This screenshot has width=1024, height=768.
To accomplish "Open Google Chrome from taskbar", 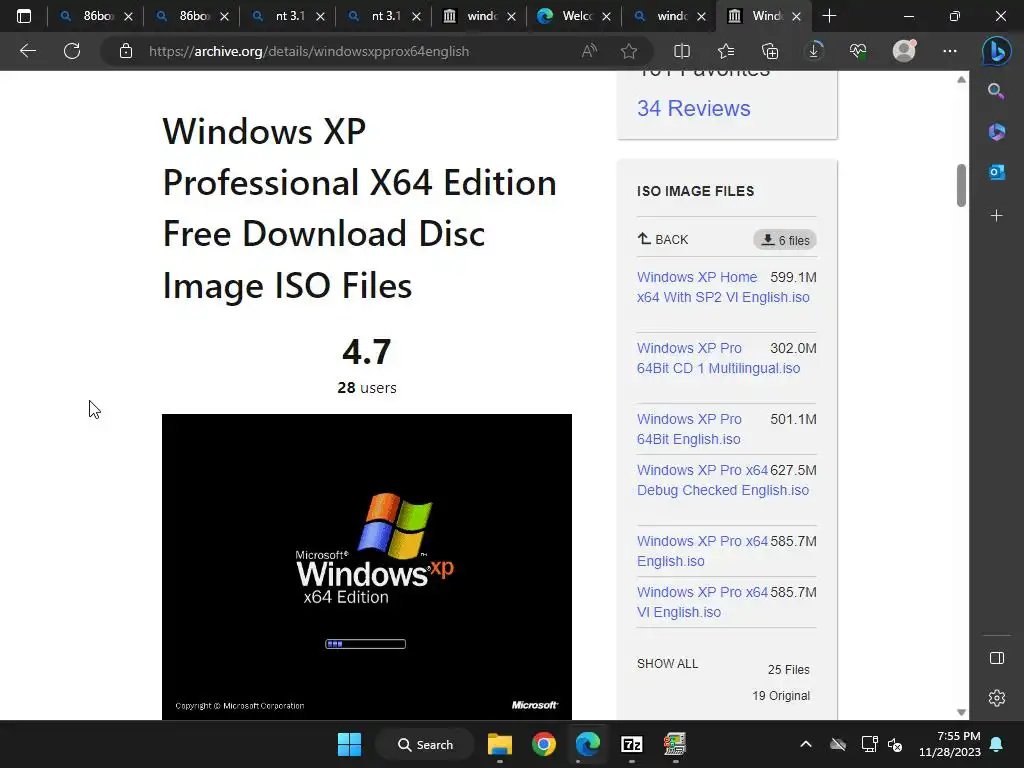I will click(x=543, y=744).
